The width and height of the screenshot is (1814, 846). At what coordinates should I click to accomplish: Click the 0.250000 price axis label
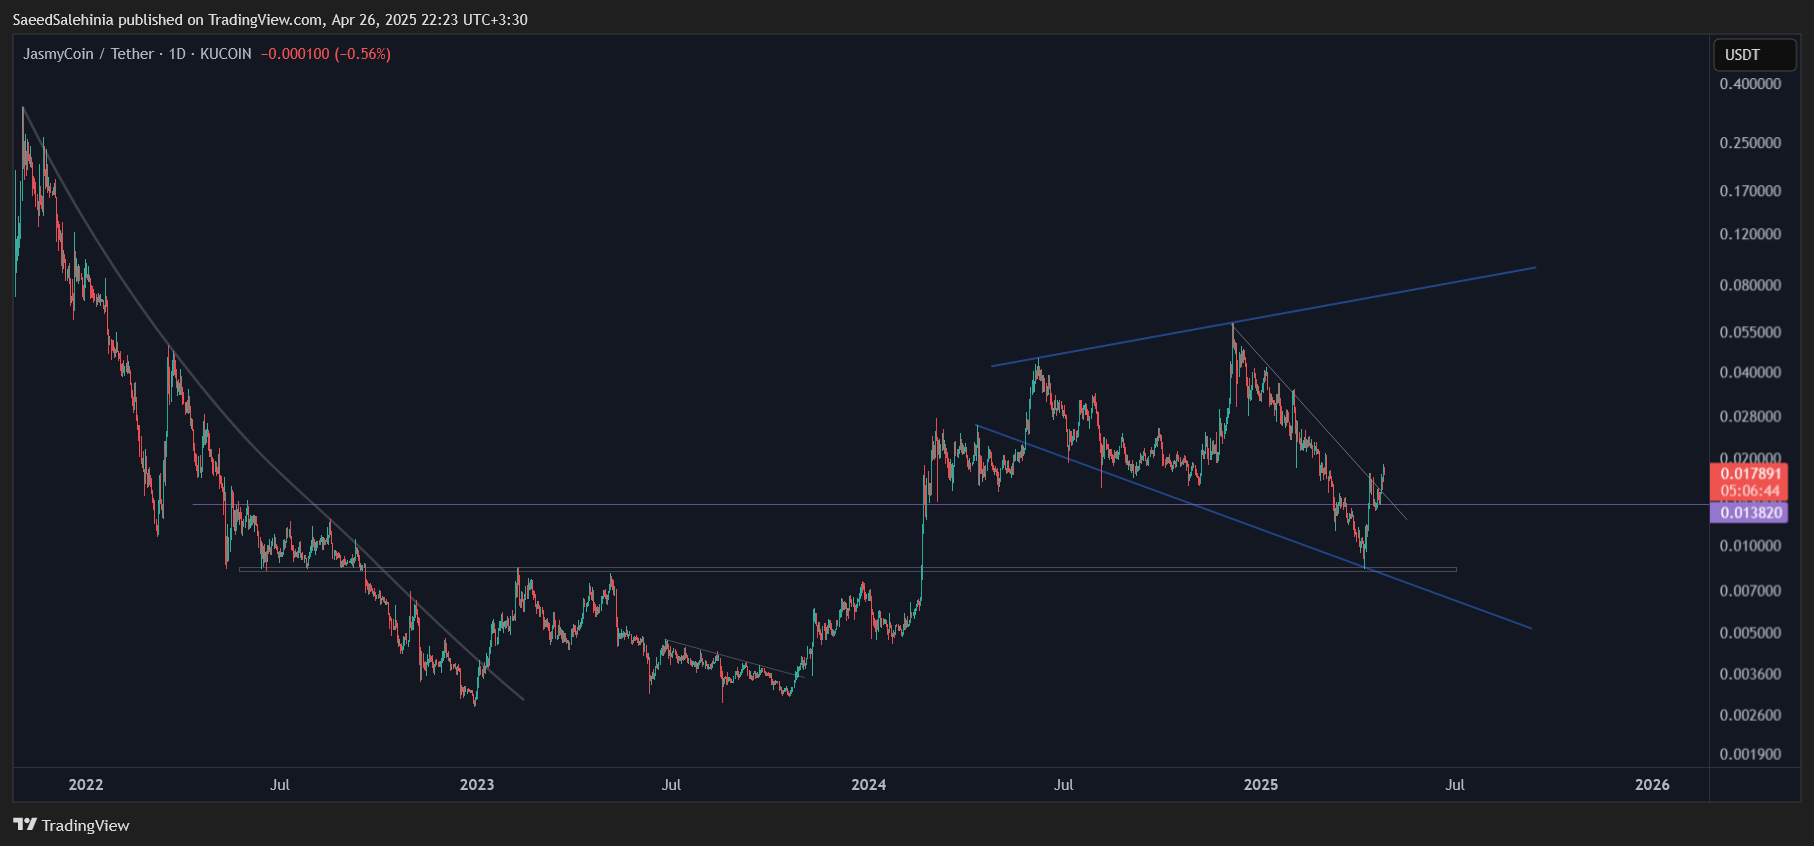(1750, 143)
